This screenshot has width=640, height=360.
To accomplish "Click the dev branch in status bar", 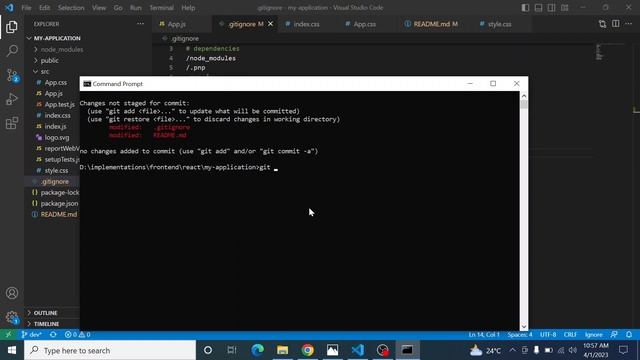I will [31, 335].
